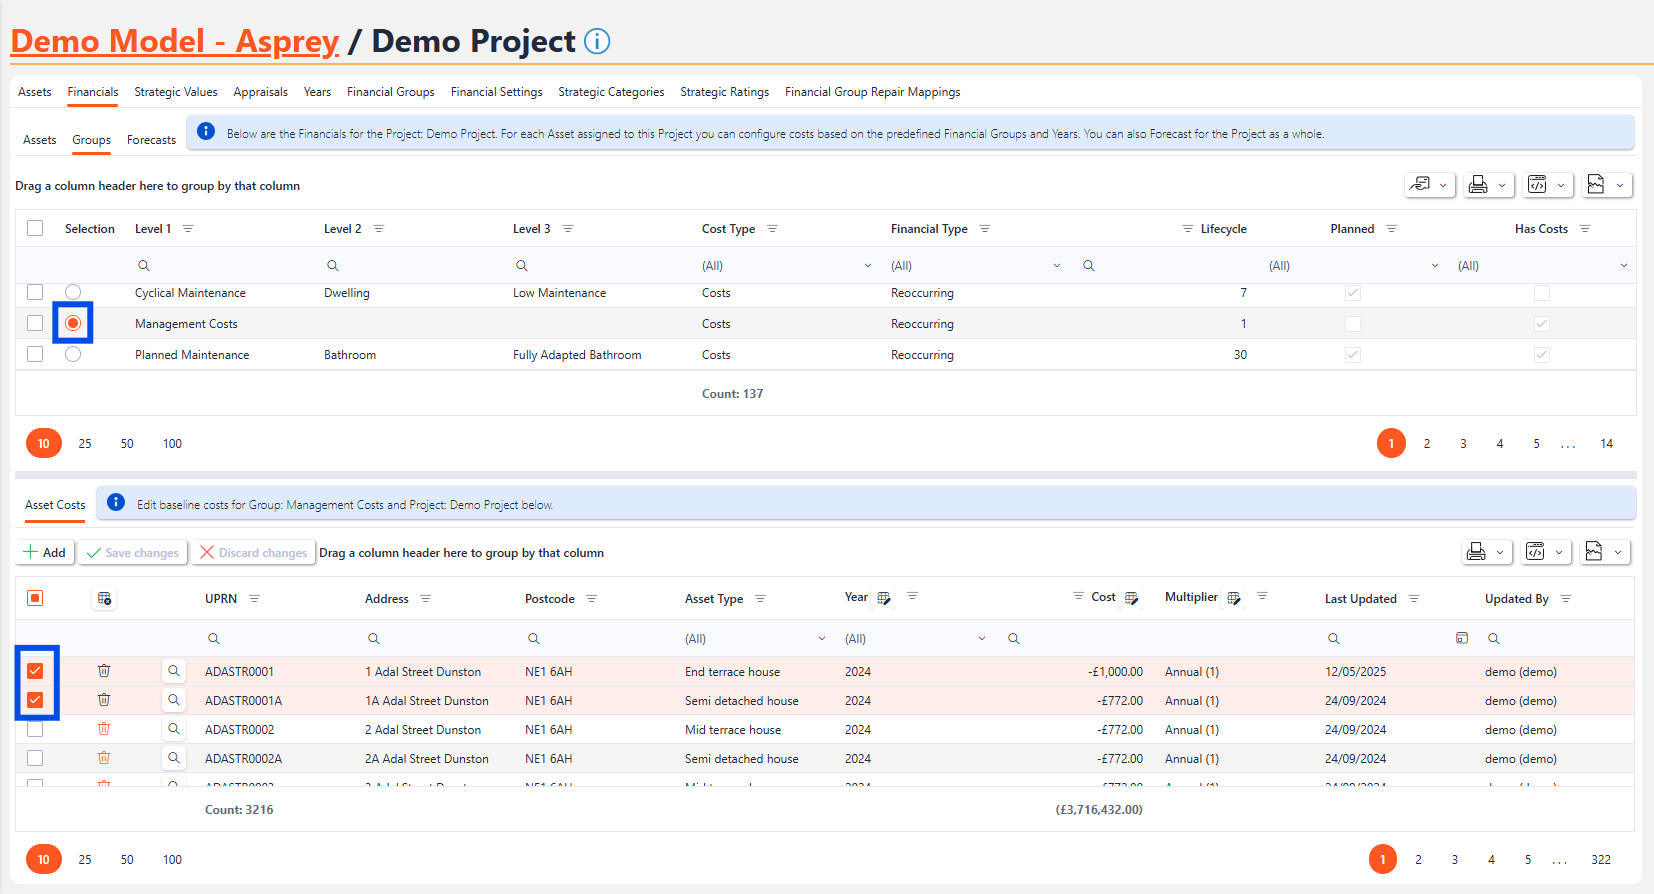Open the Asset Type filter dropdown
This screenshot has width=1654, height=894.
(x=822, y=639)
